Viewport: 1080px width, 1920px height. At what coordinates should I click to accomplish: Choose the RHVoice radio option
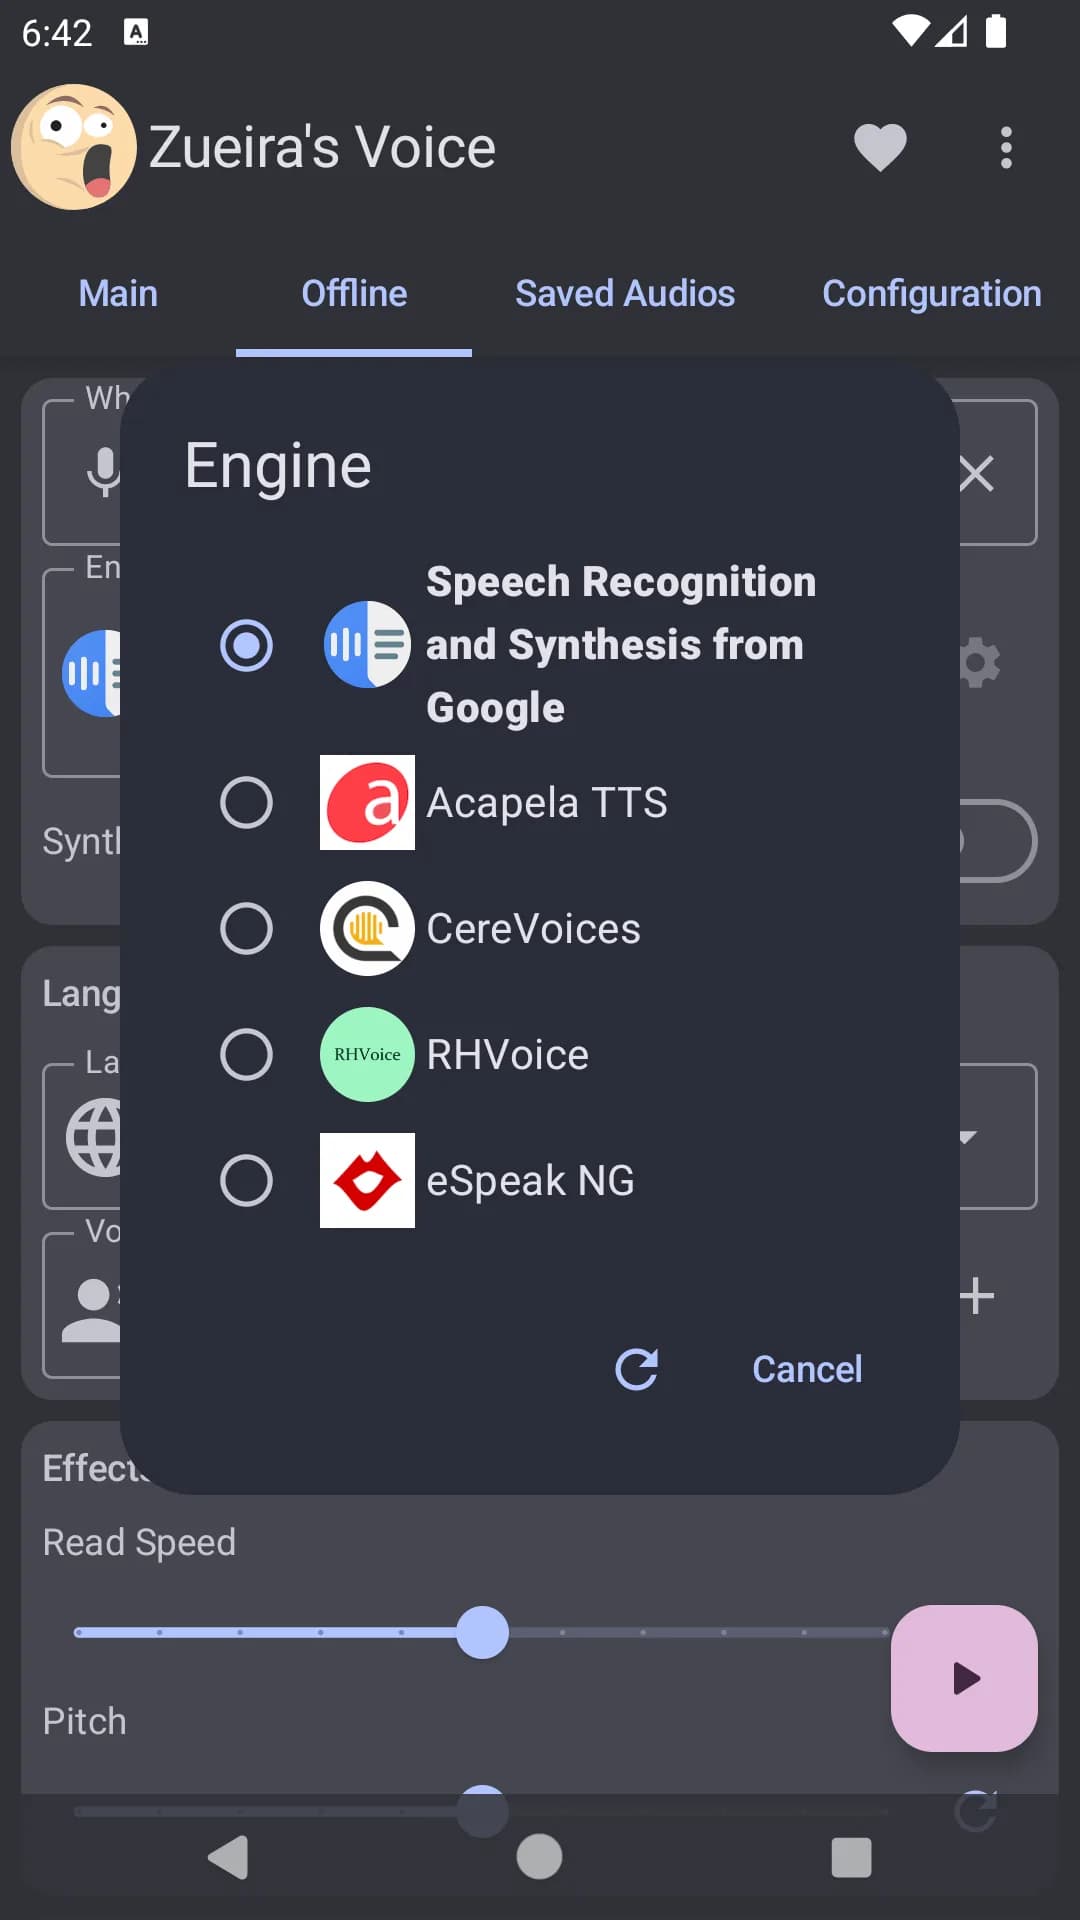(x=246, y=1054)
